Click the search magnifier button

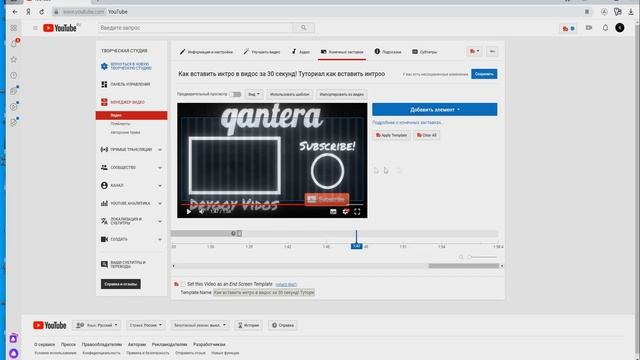click(303, 28)
